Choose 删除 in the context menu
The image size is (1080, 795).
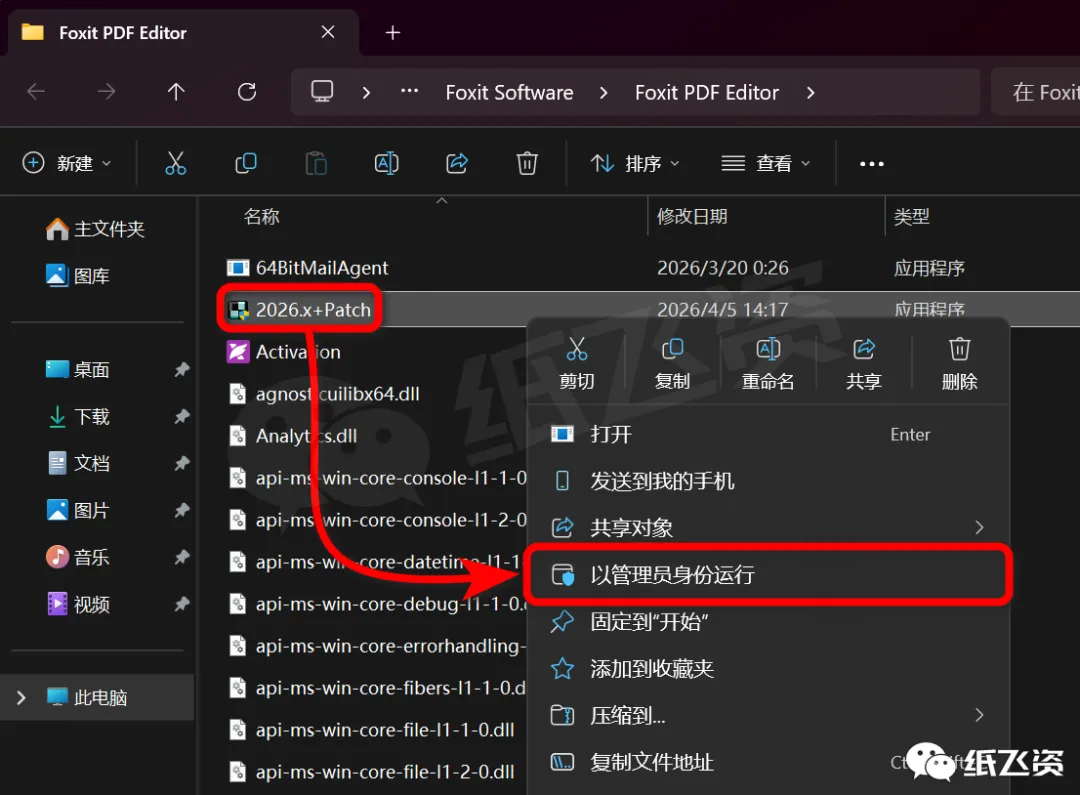(x=959, y=363)
